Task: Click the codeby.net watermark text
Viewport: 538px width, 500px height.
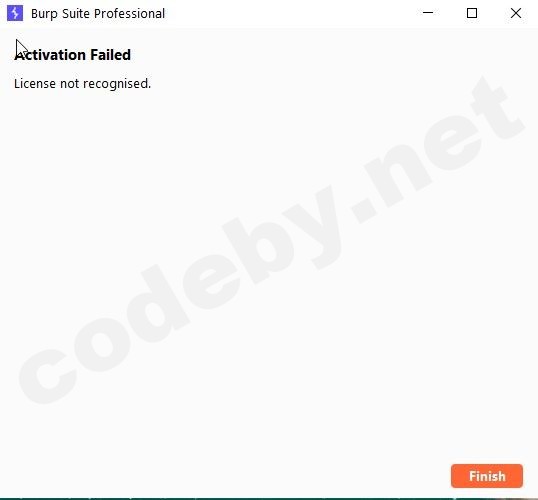Action: pos(271,240)
